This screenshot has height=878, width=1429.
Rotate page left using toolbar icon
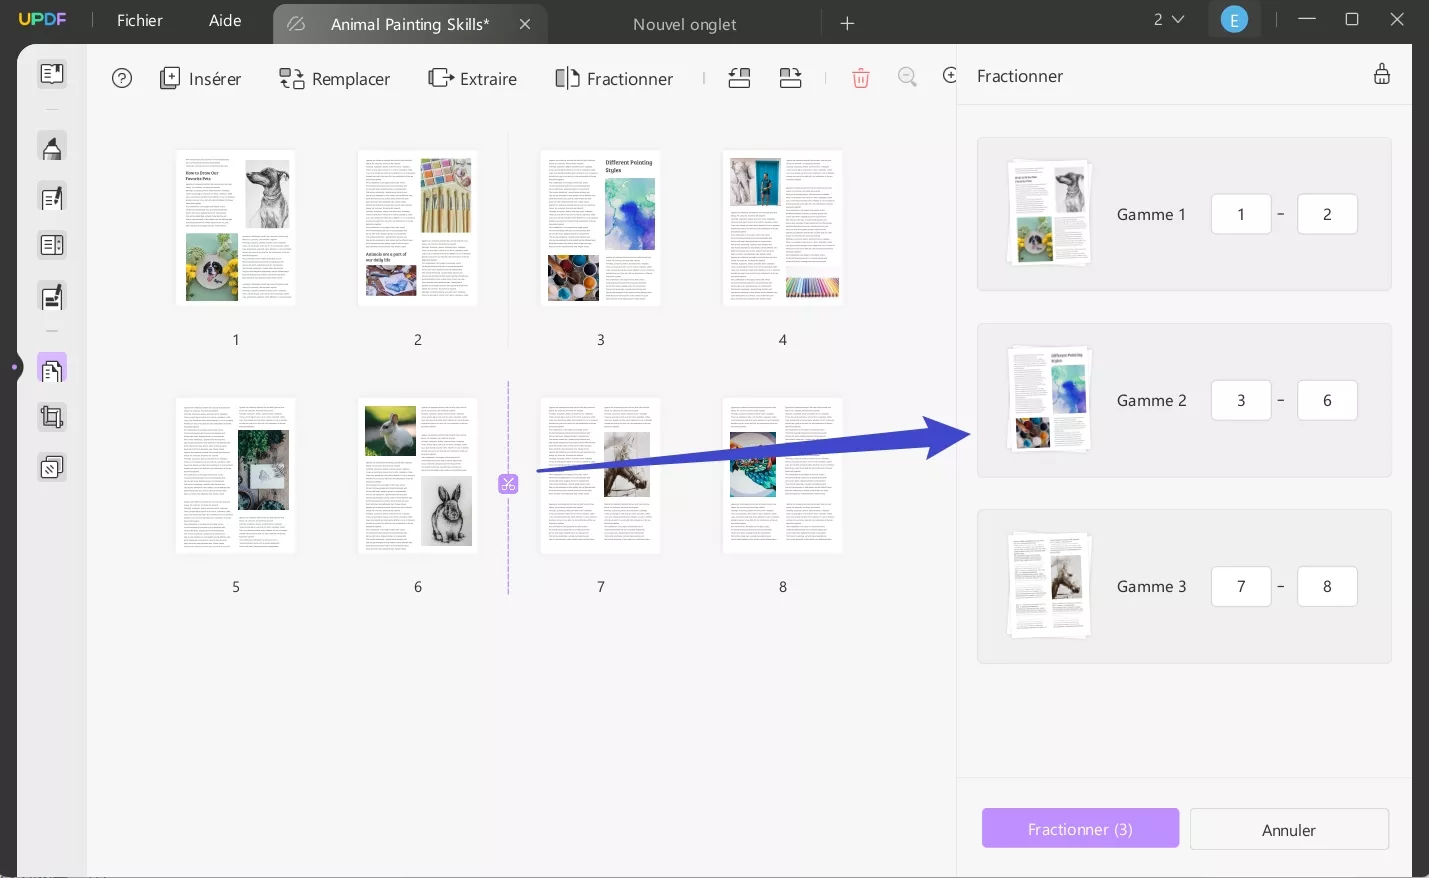click(739, 78)
